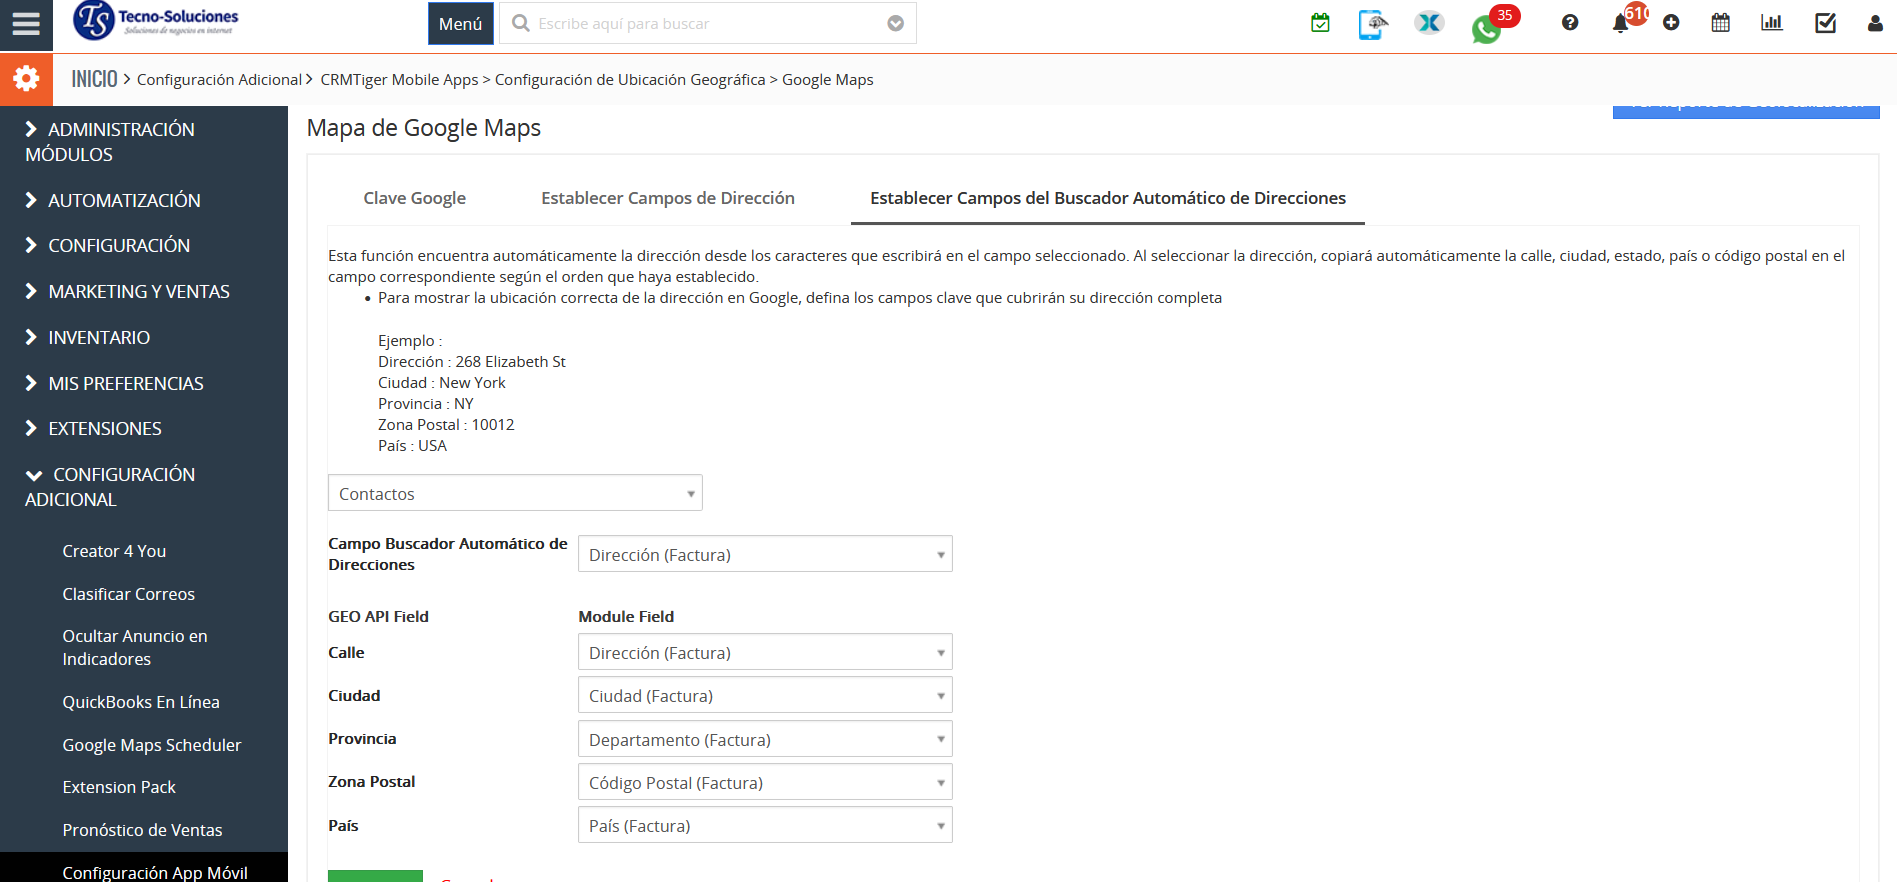Expand the AUTOMATIZACIÓN sidebar section
This screenshot has width=1897, height=882.
[124, 201]
